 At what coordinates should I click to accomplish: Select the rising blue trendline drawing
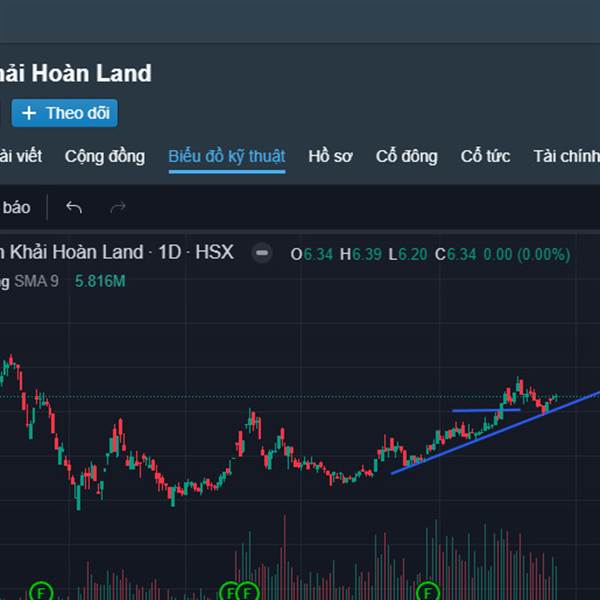point(496,432)
